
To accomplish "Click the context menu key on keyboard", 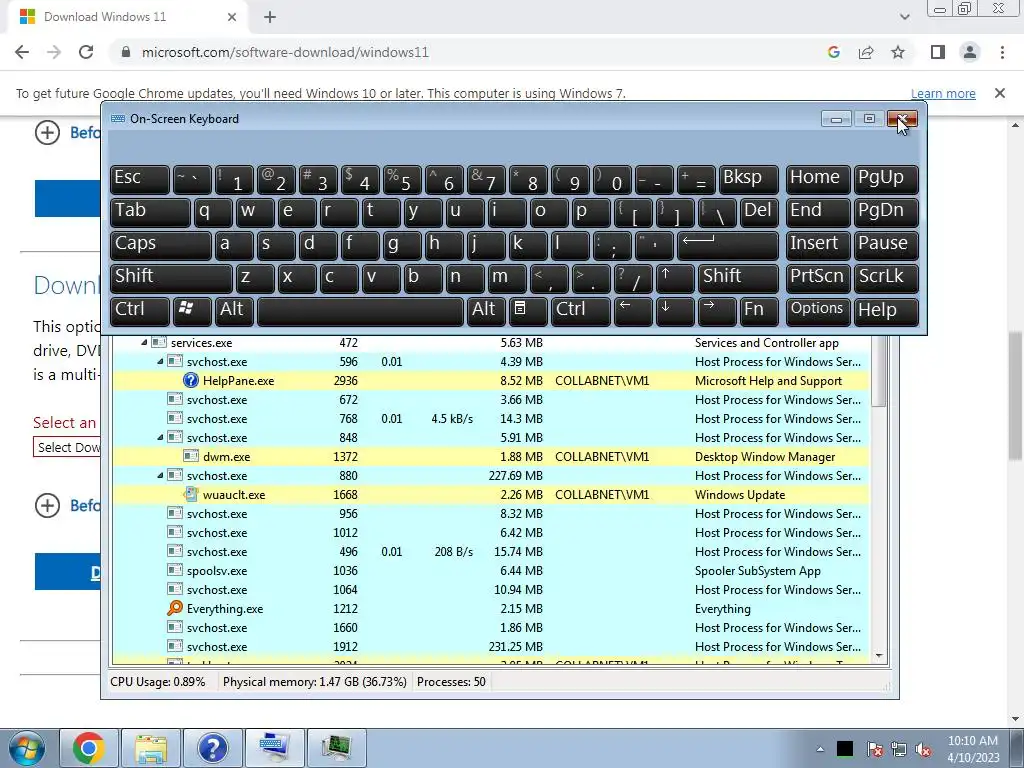I will 528,310.
